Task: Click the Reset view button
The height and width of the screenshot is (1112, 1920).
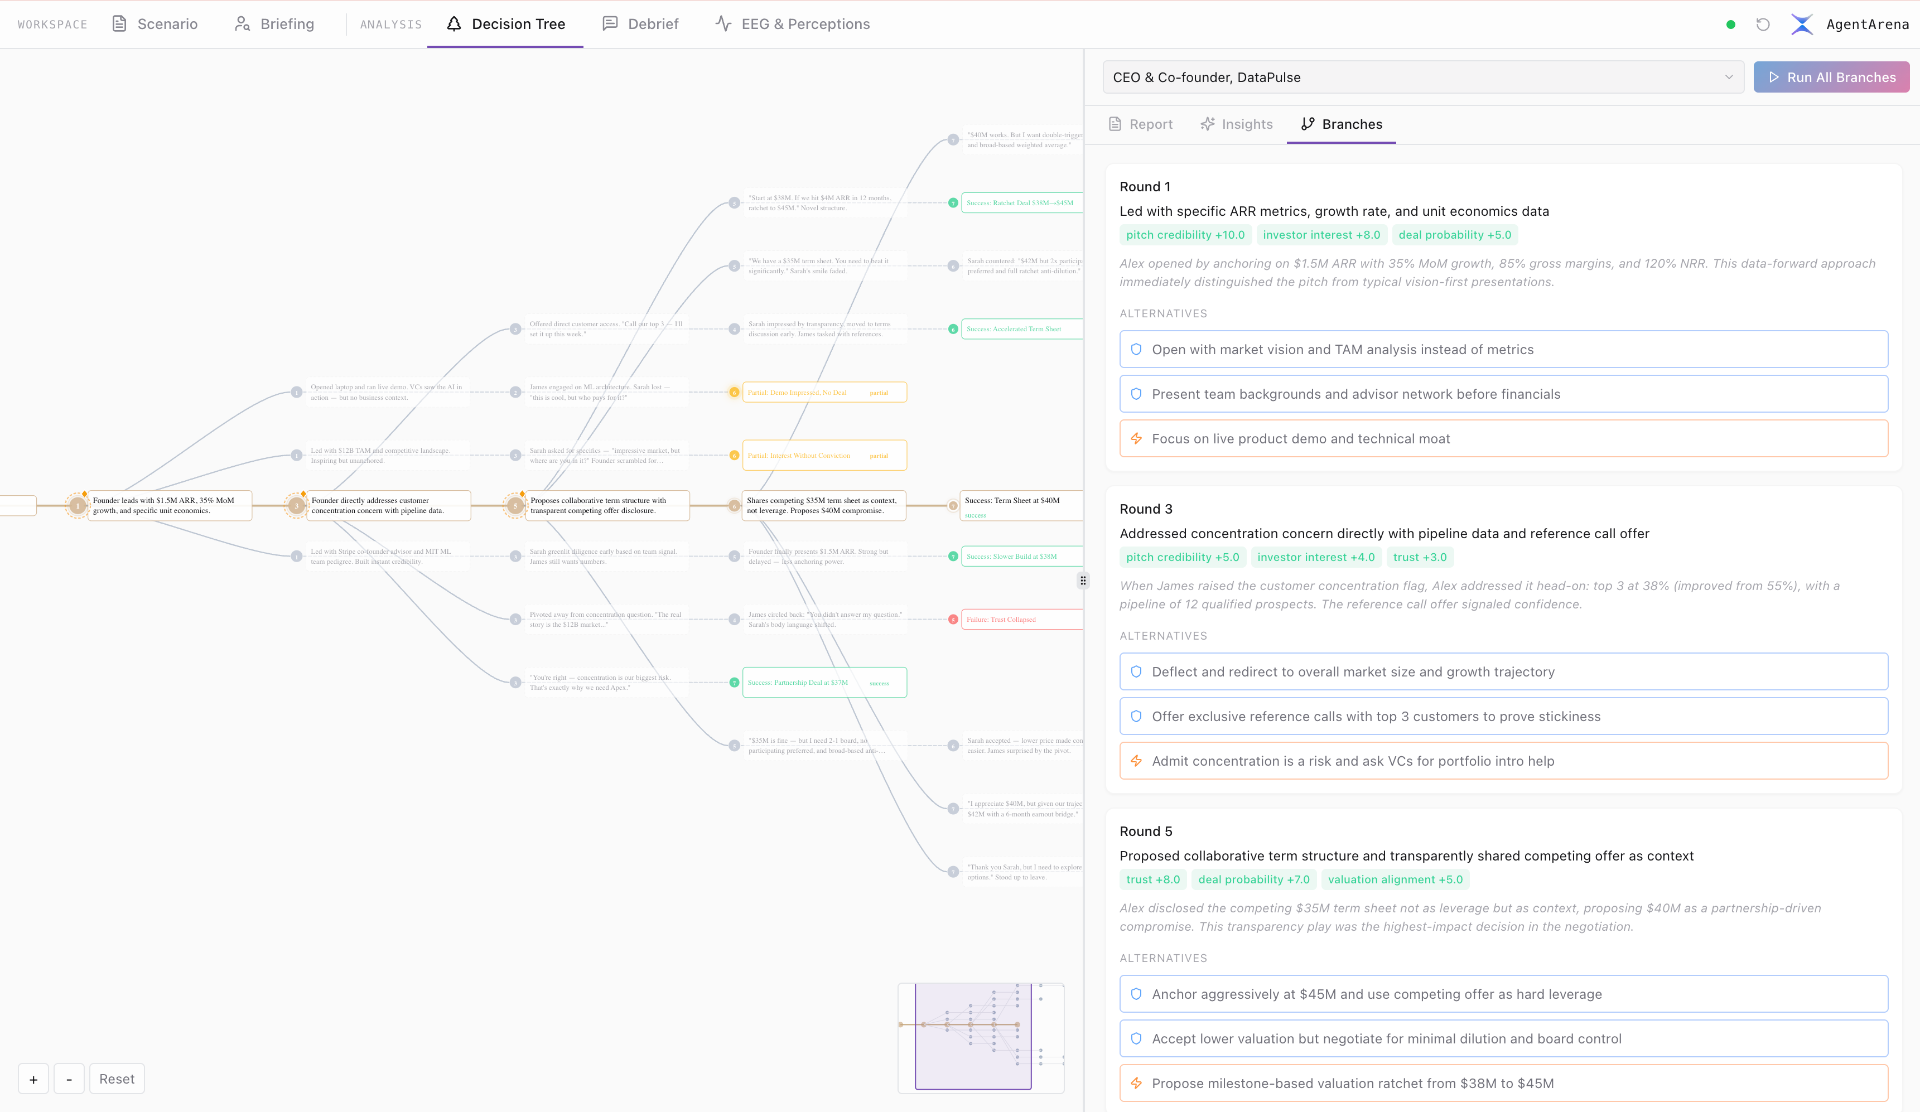Action: [x=117, y=1079]
